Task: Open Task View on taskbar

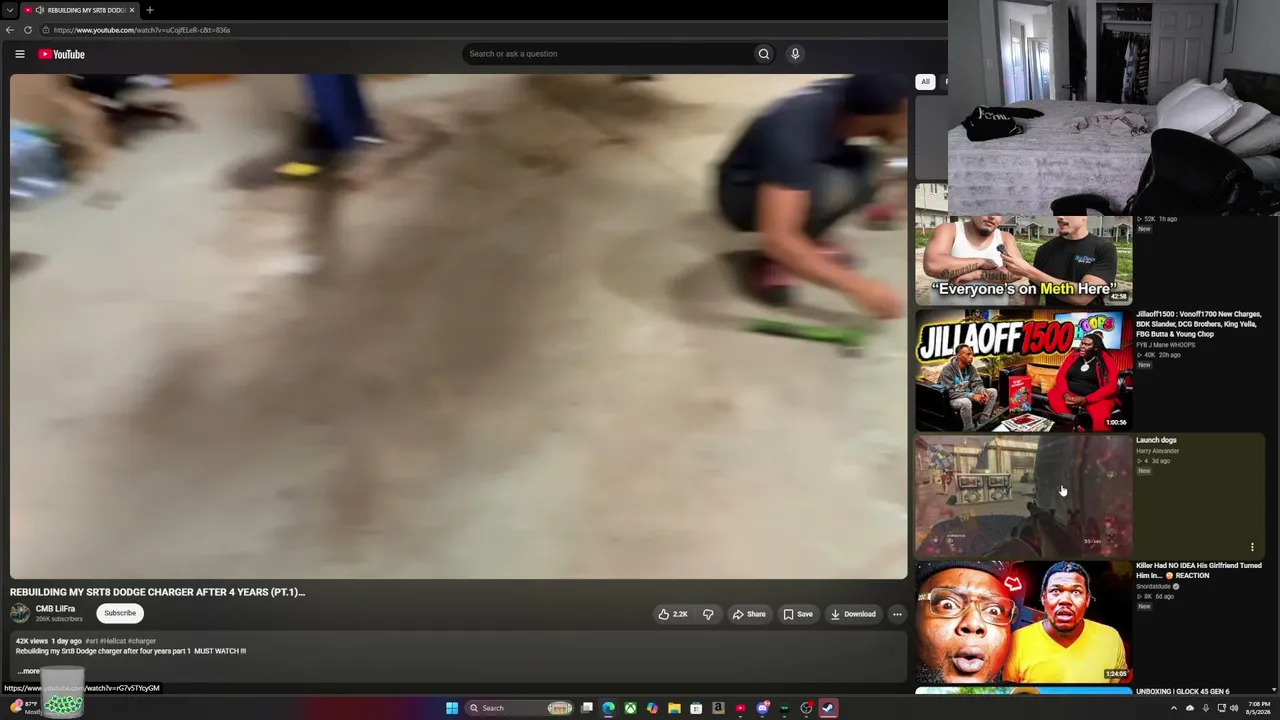Action: coord(587,708)
